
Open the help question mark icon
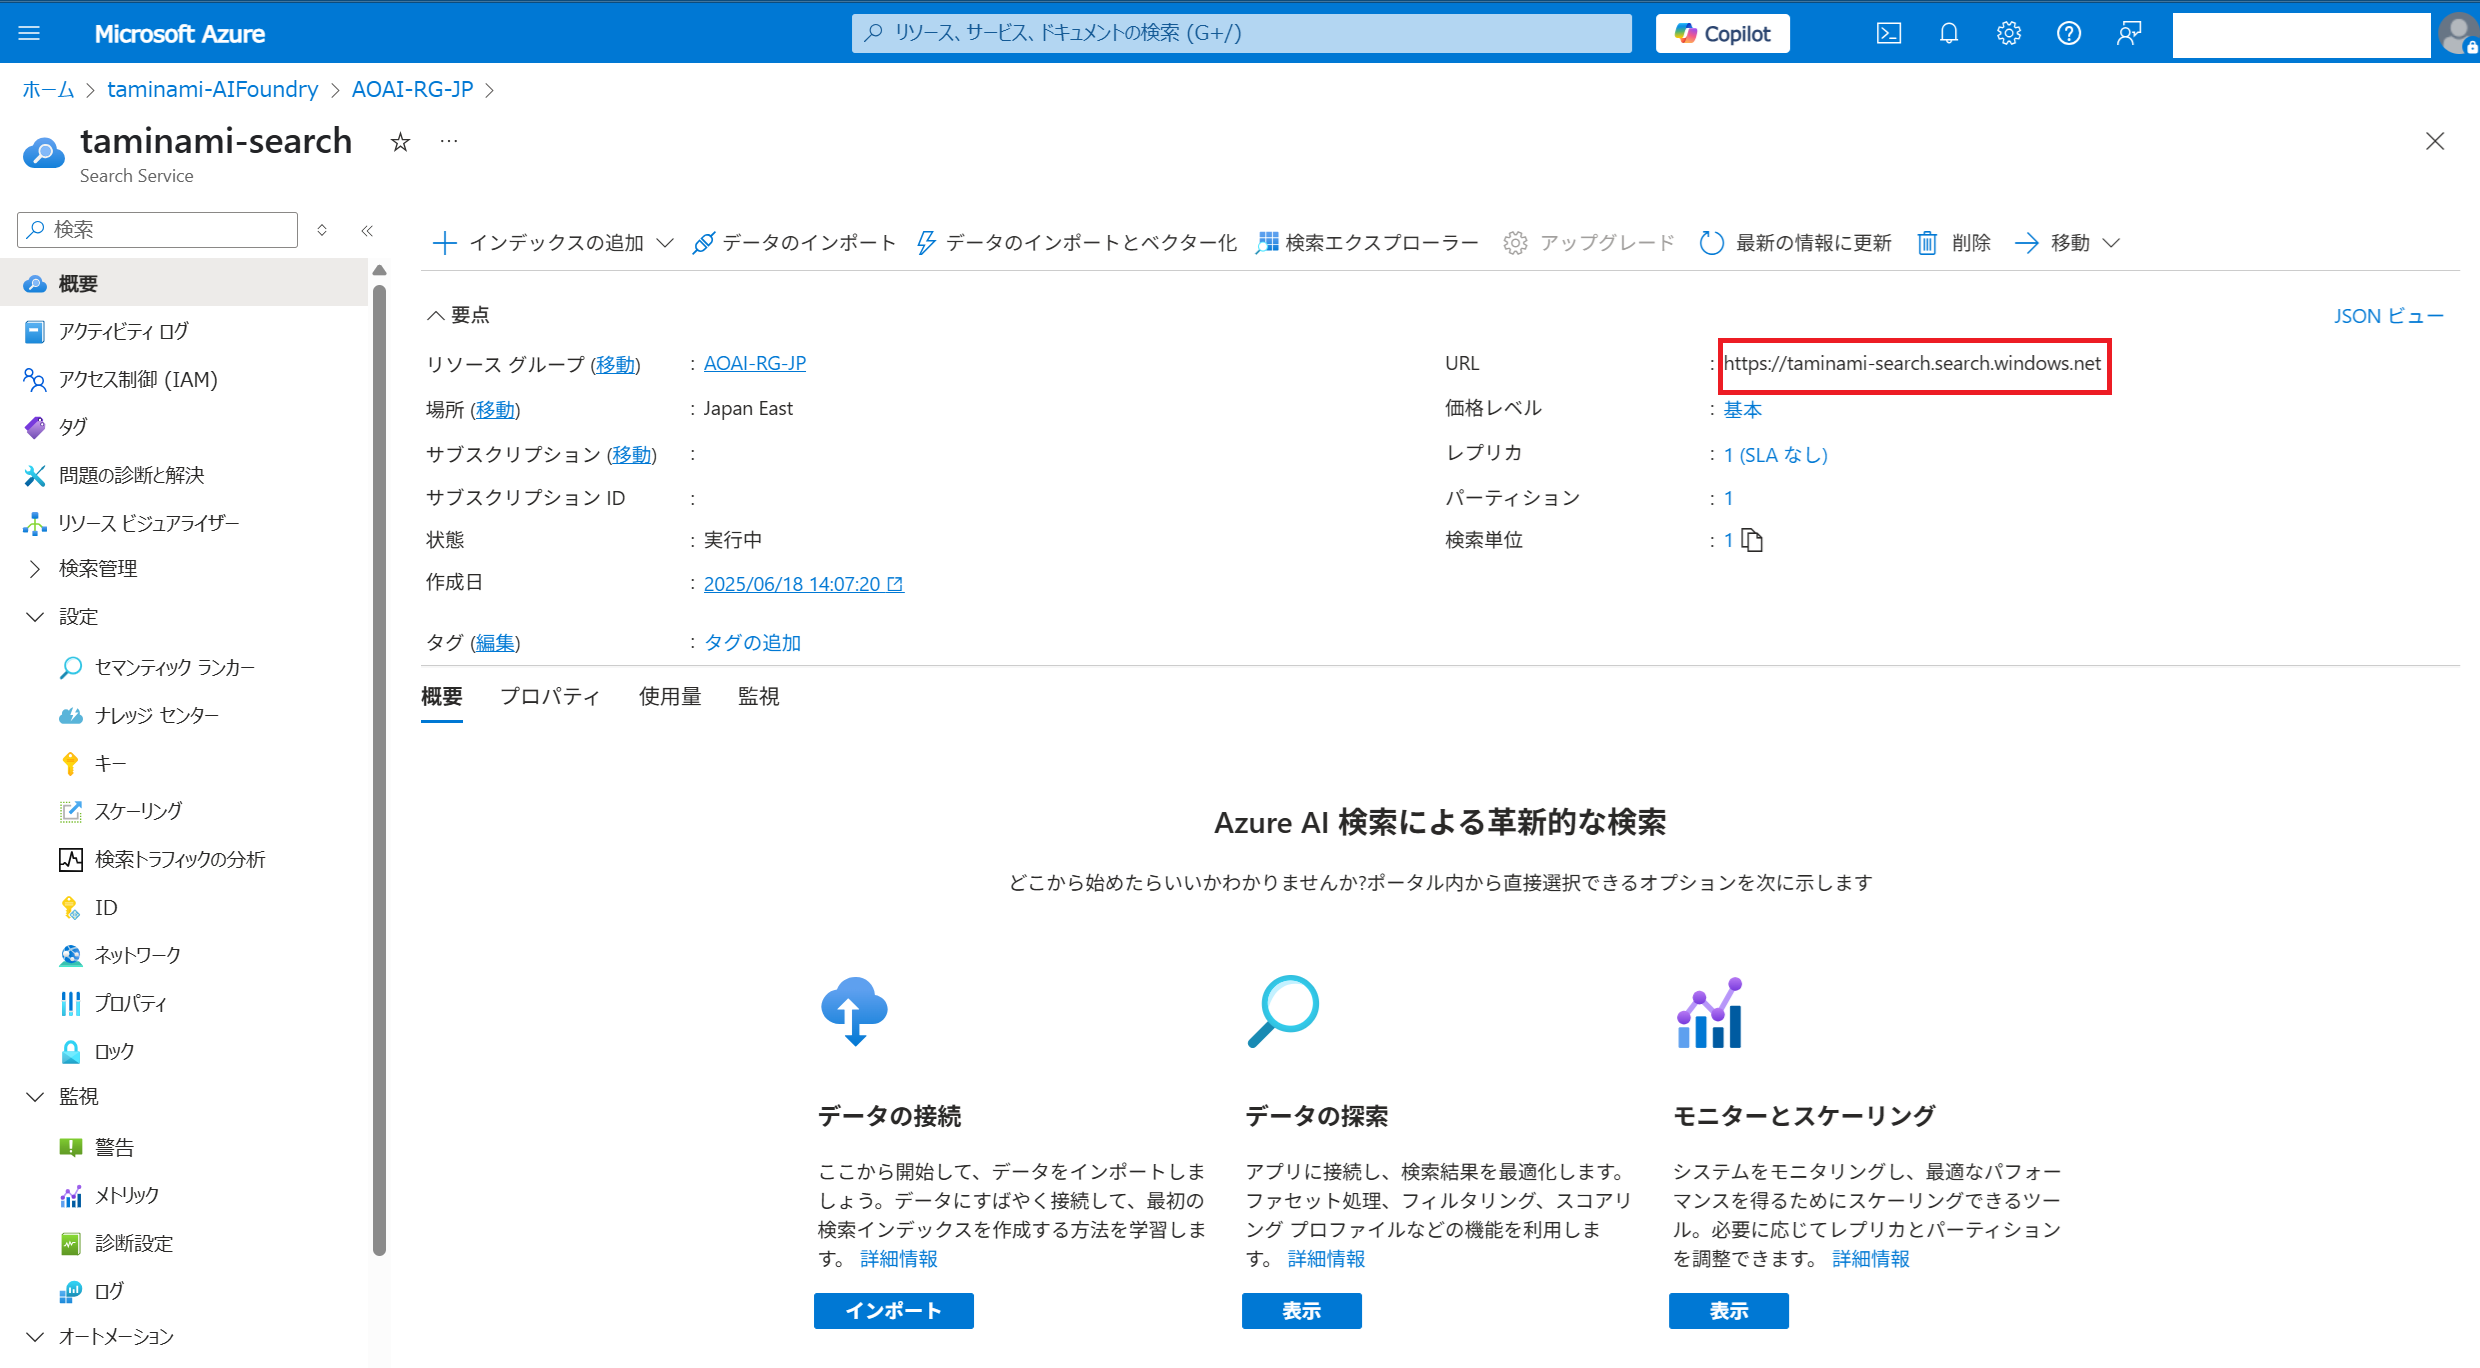2068,34
